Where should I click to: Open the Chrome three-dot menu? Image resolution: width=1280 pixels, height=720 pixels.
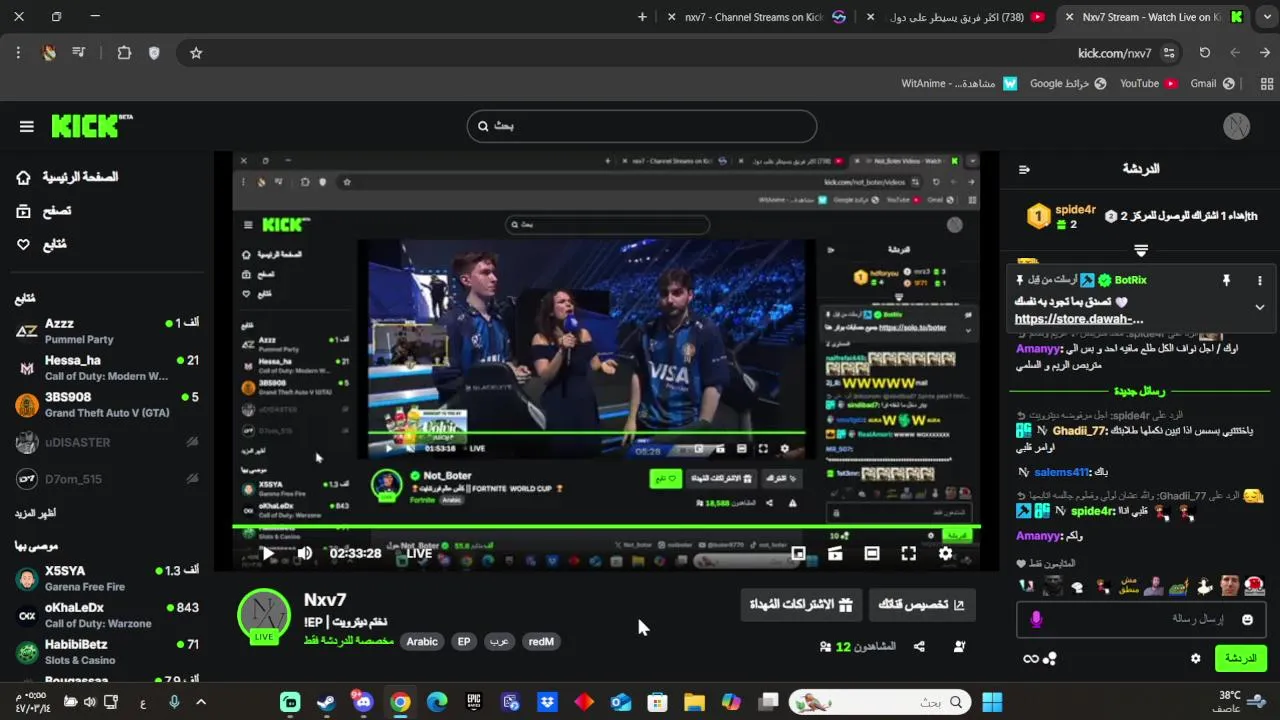click(x=18, y=53)
